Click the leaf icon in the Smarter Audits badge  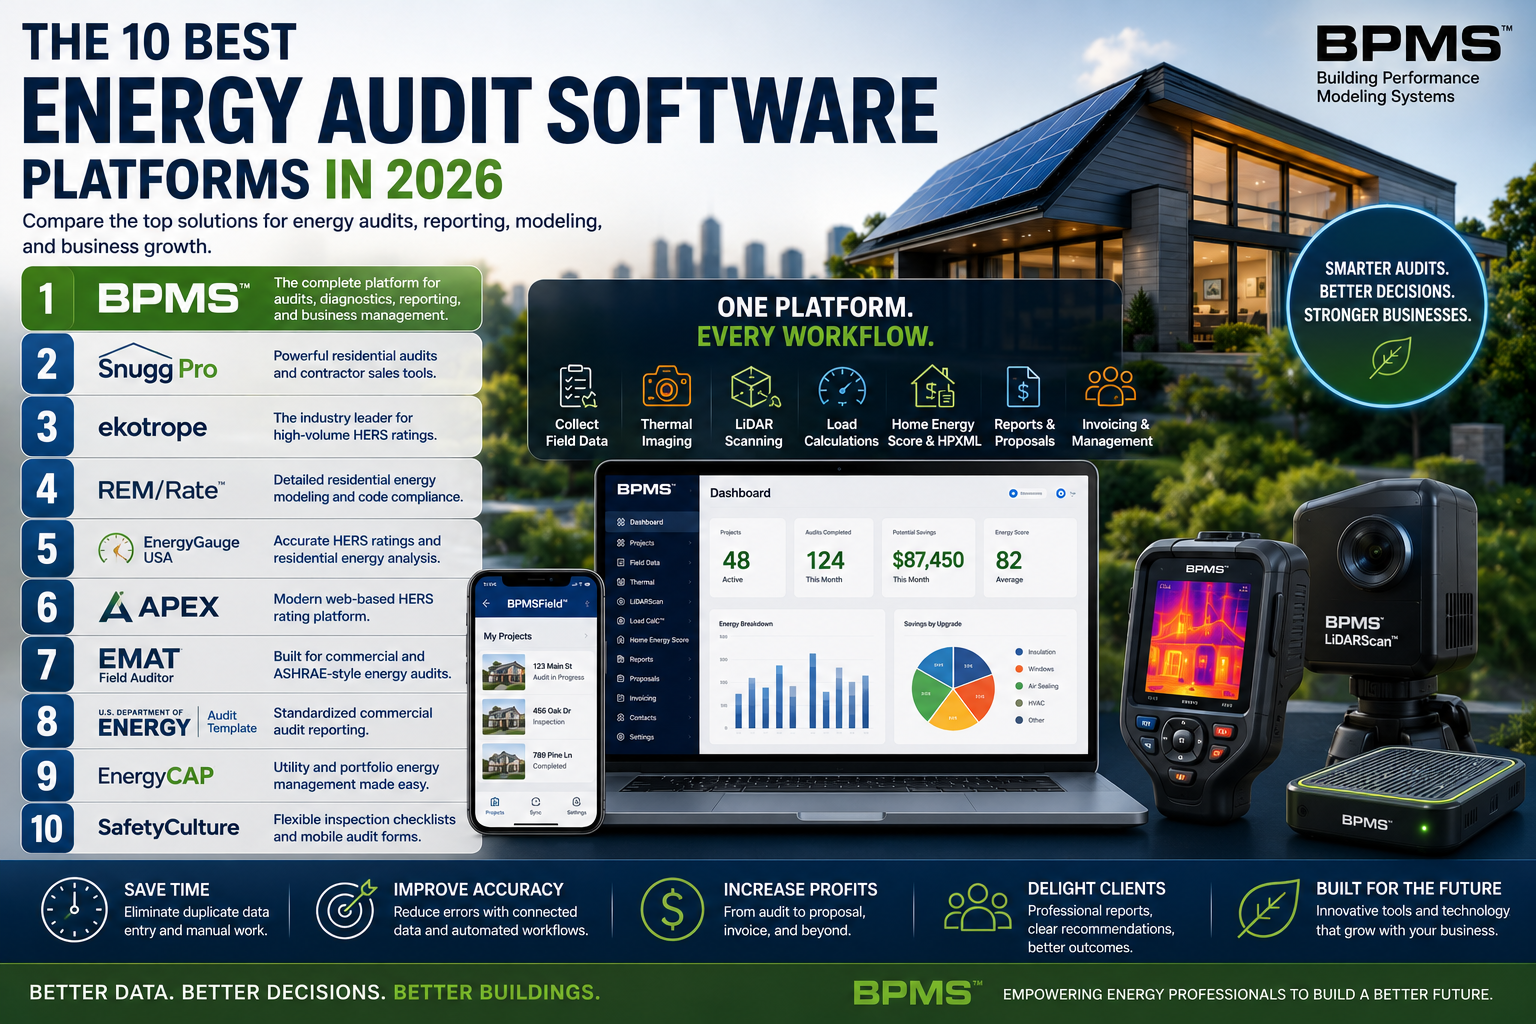pyautogui.click(x=1390, y=358)
